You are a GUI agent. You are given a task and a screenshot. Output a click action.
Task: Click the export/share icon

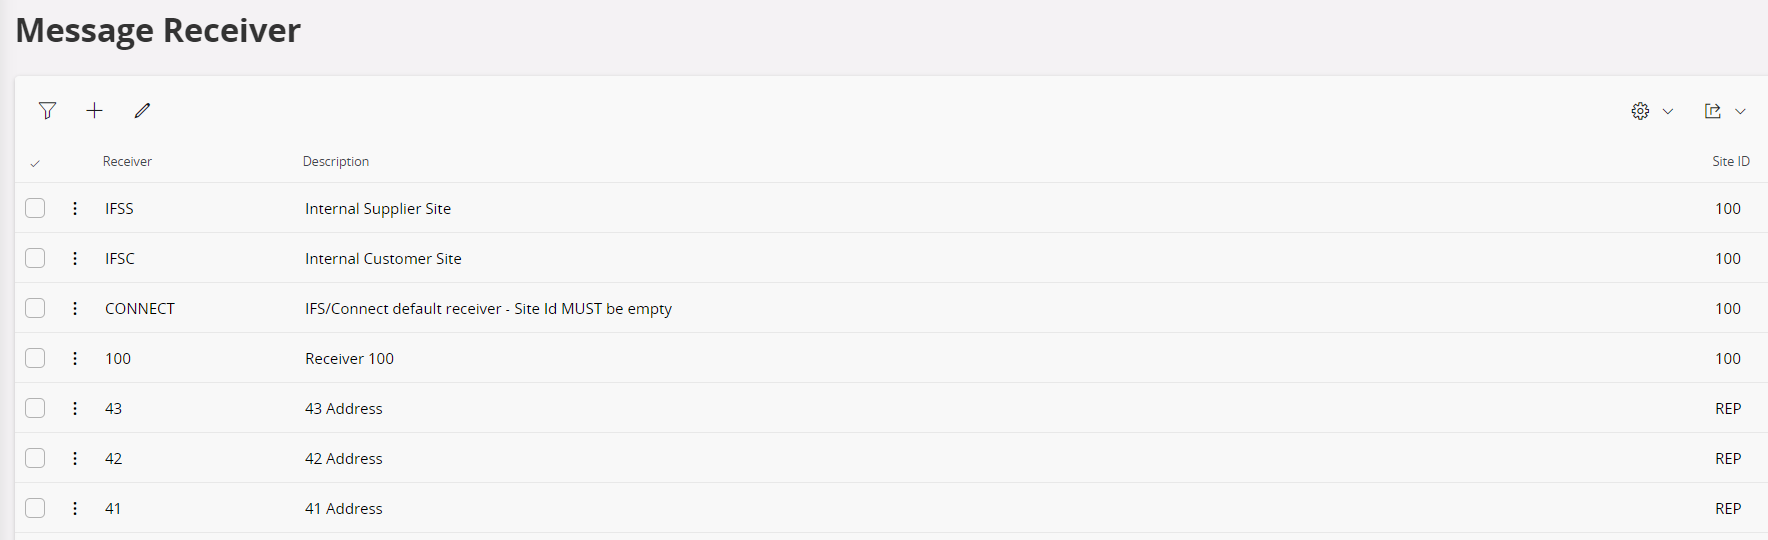[x=1713, y=111]
